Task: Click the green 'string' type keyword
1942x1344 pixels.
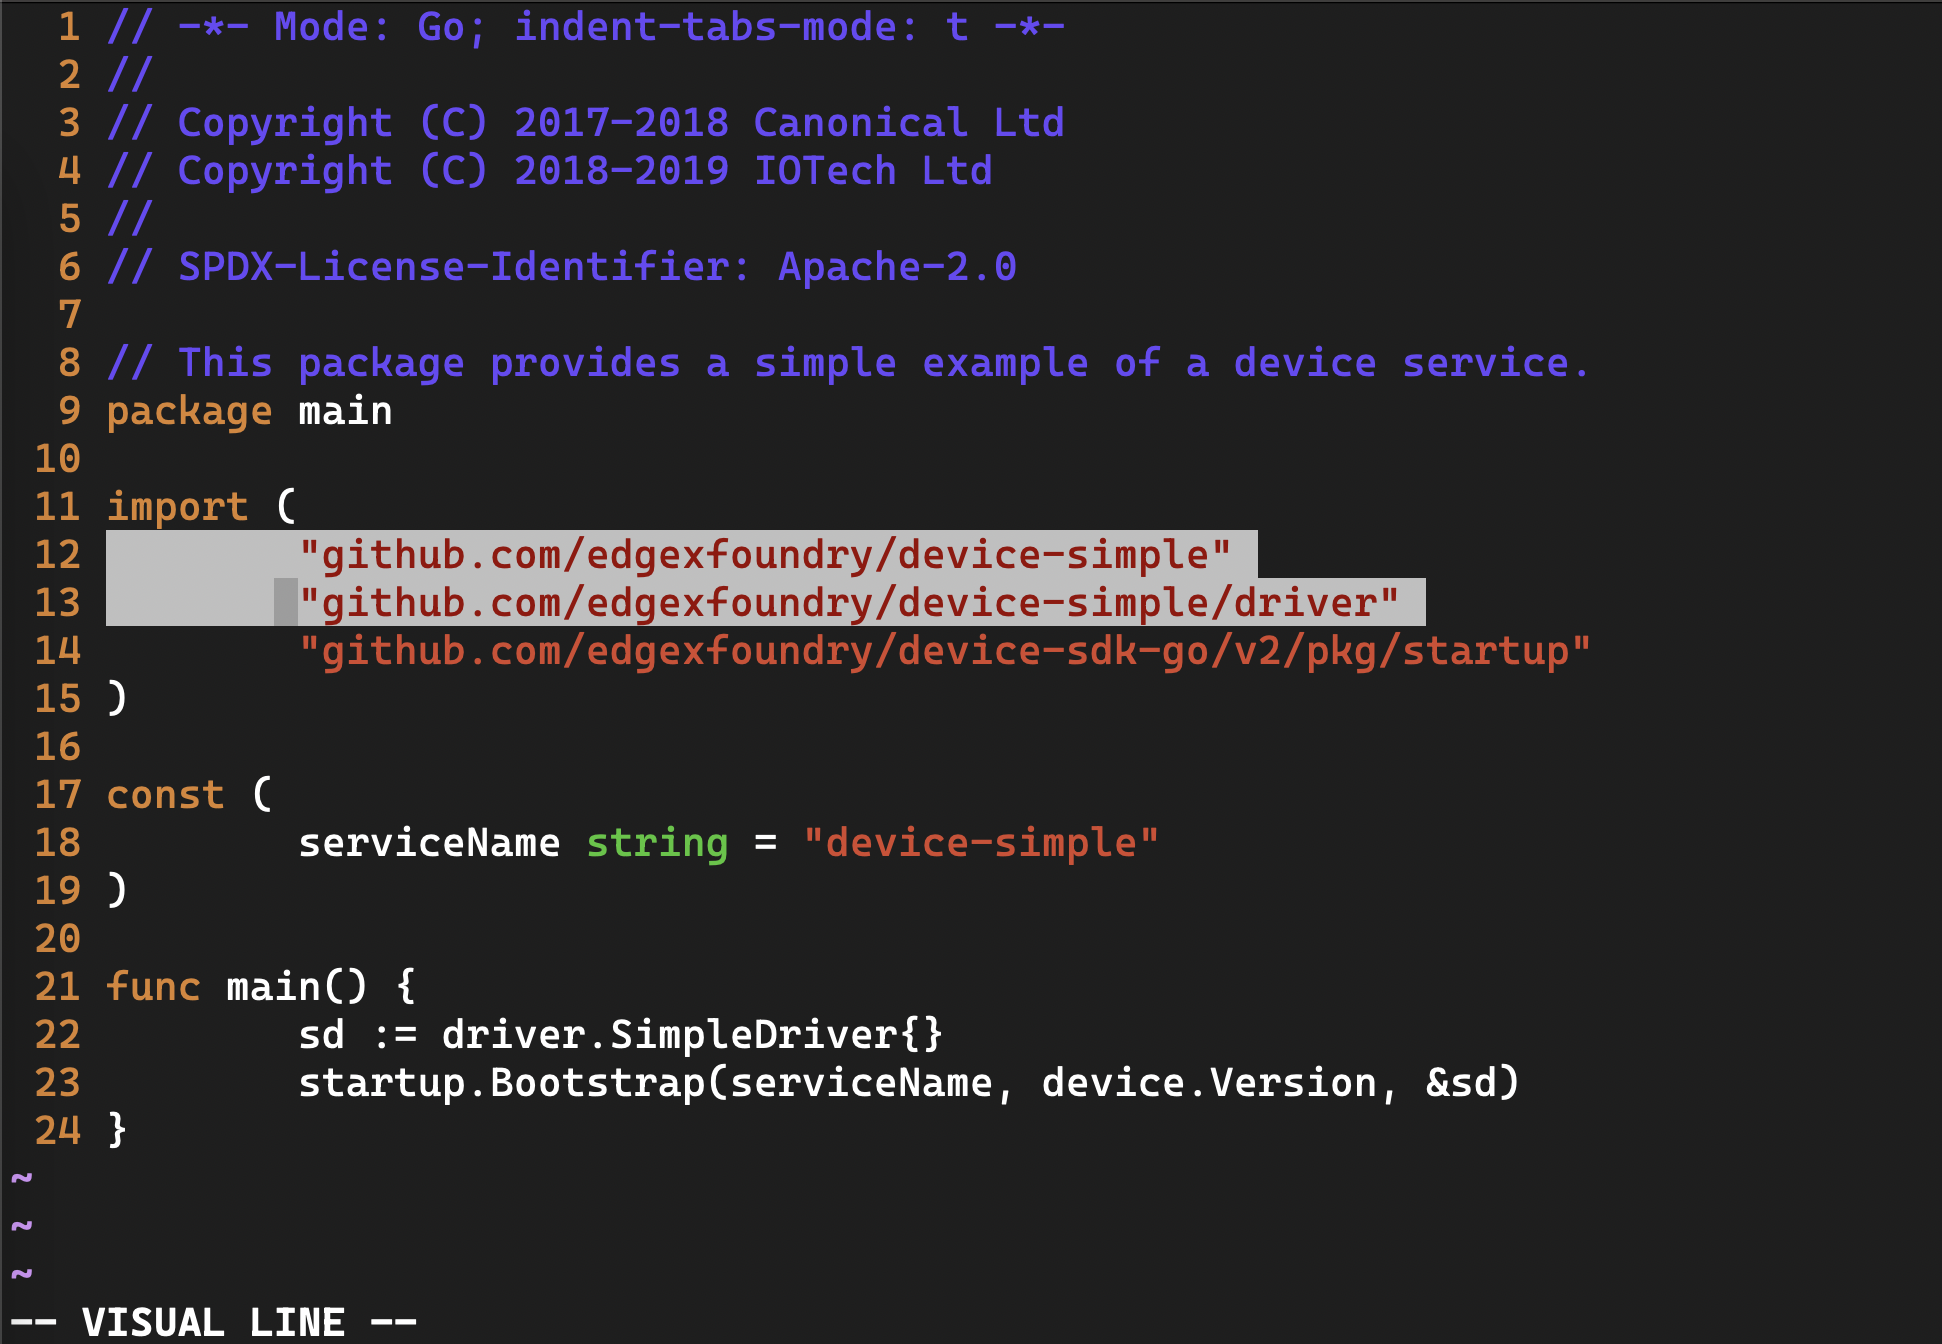Action: 657,843
